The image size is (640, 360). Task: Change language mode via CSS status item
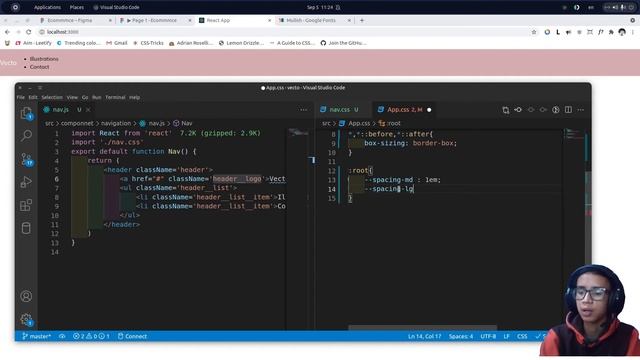[522, 336]
